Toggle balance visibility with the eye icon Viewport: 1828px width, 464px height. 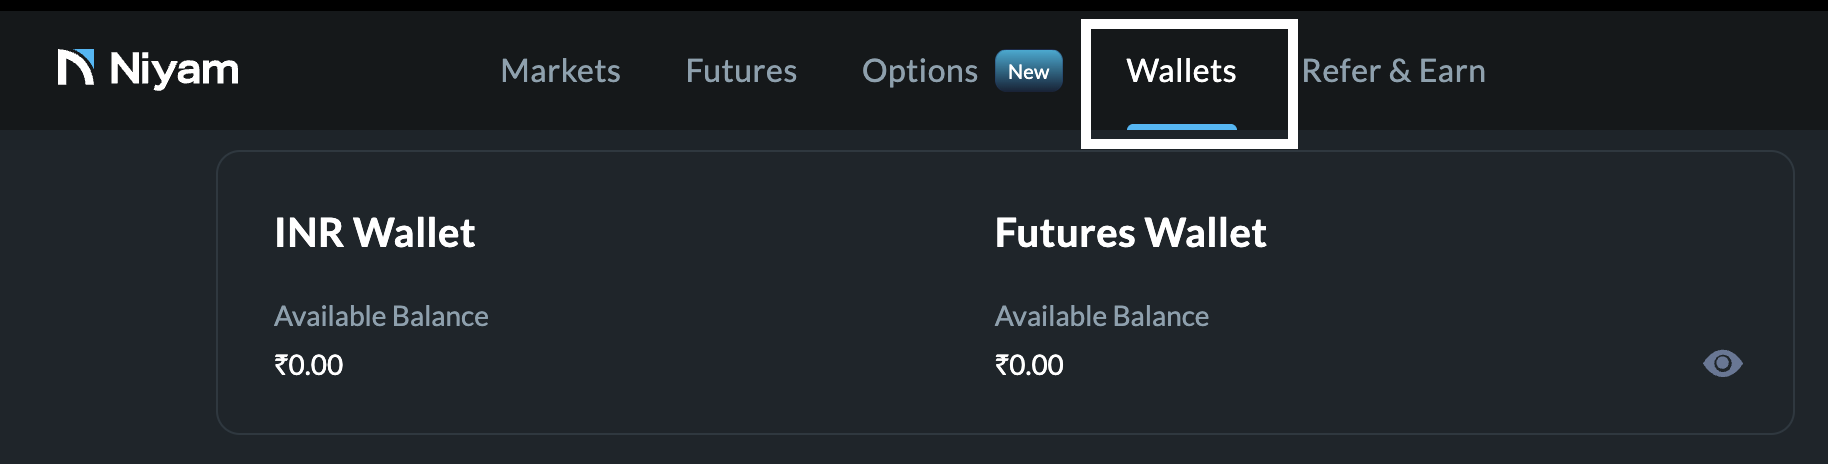(x=1722, y=363)
